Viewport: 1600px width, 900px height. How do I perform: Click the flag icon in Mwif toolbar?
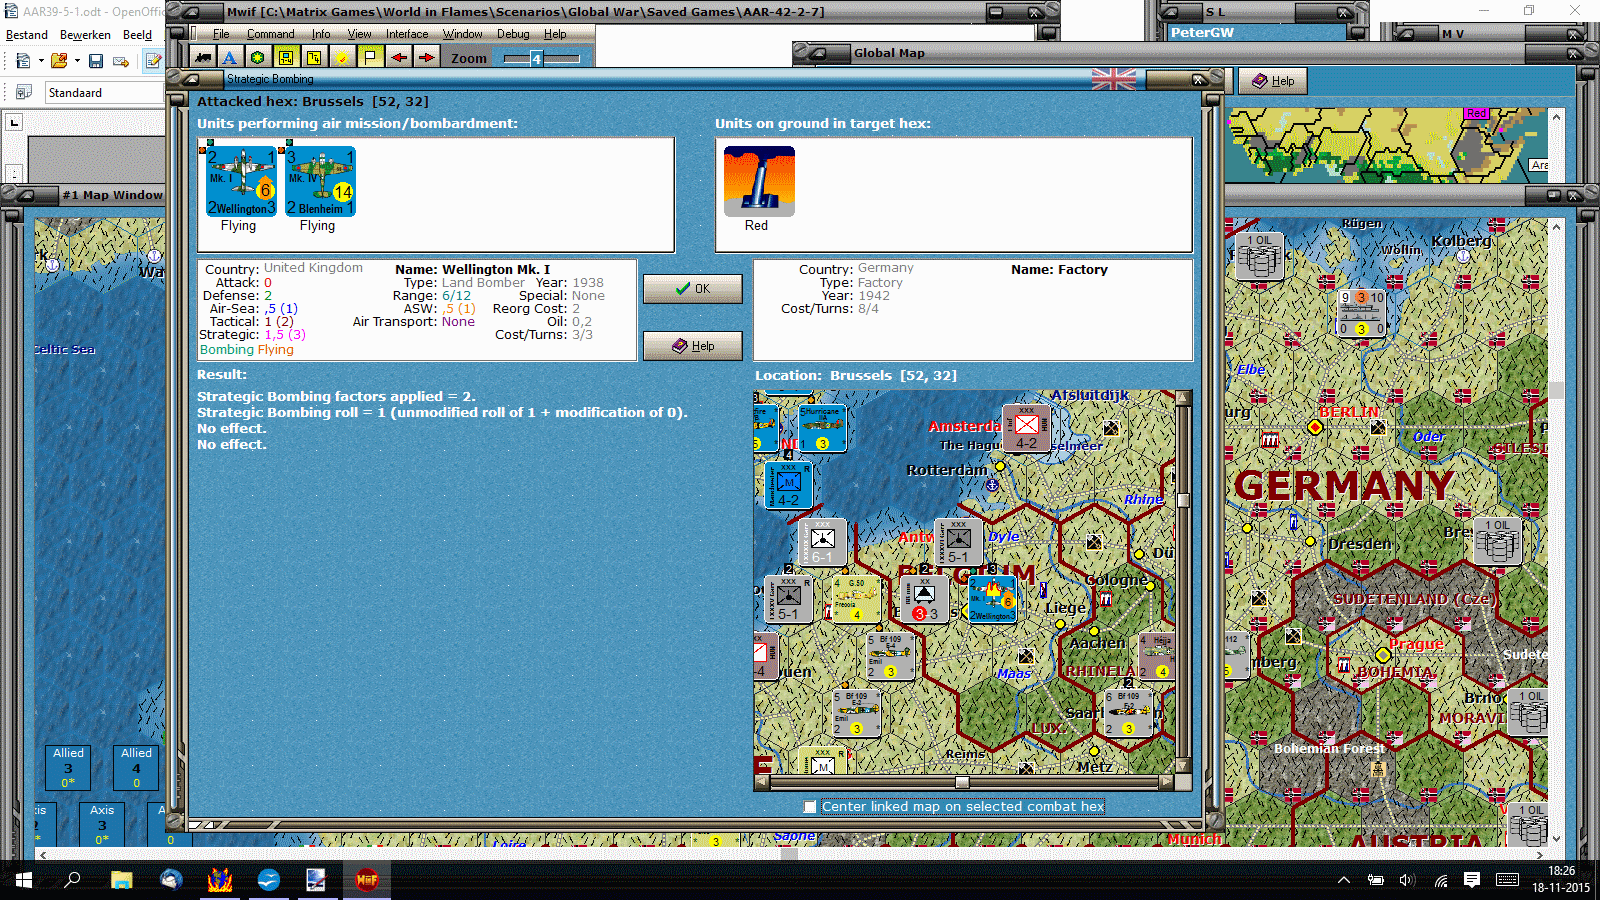tap(370, 57)
